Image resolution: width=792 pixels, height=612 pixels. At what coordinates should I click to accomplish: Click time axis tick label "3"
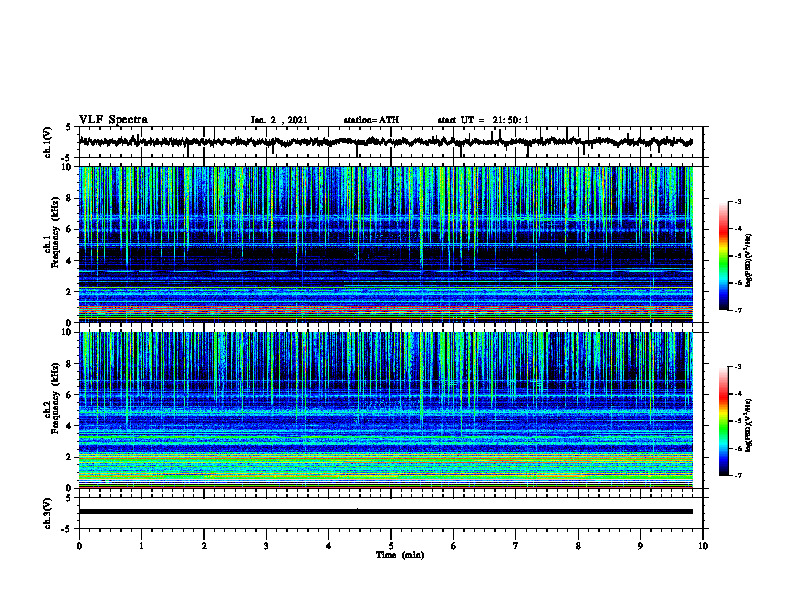[x=266, y=546]
